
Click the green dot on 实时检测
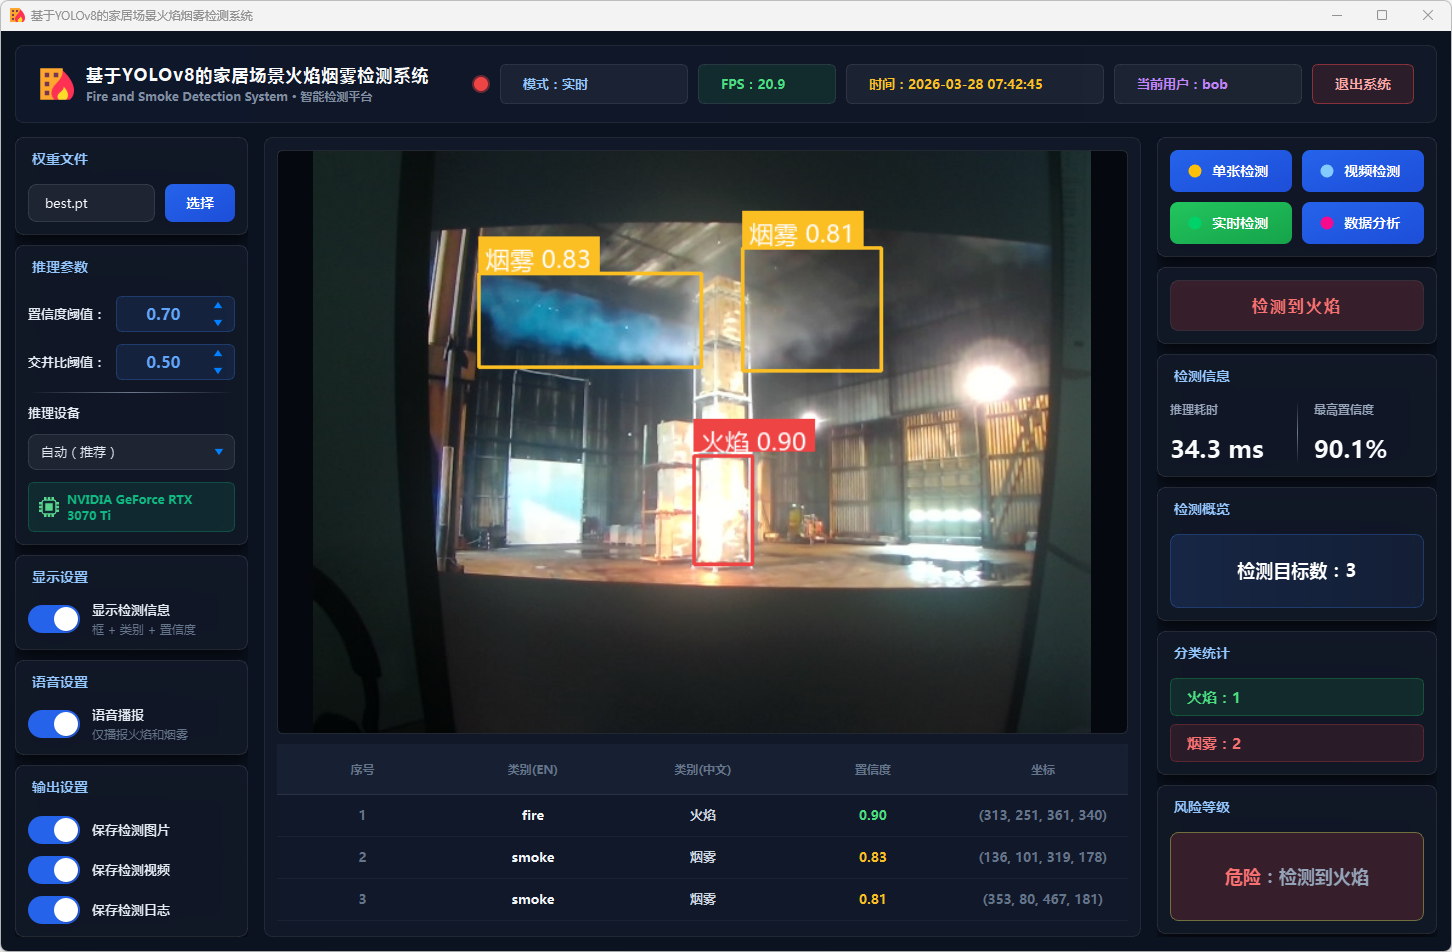click(1194, 223)
